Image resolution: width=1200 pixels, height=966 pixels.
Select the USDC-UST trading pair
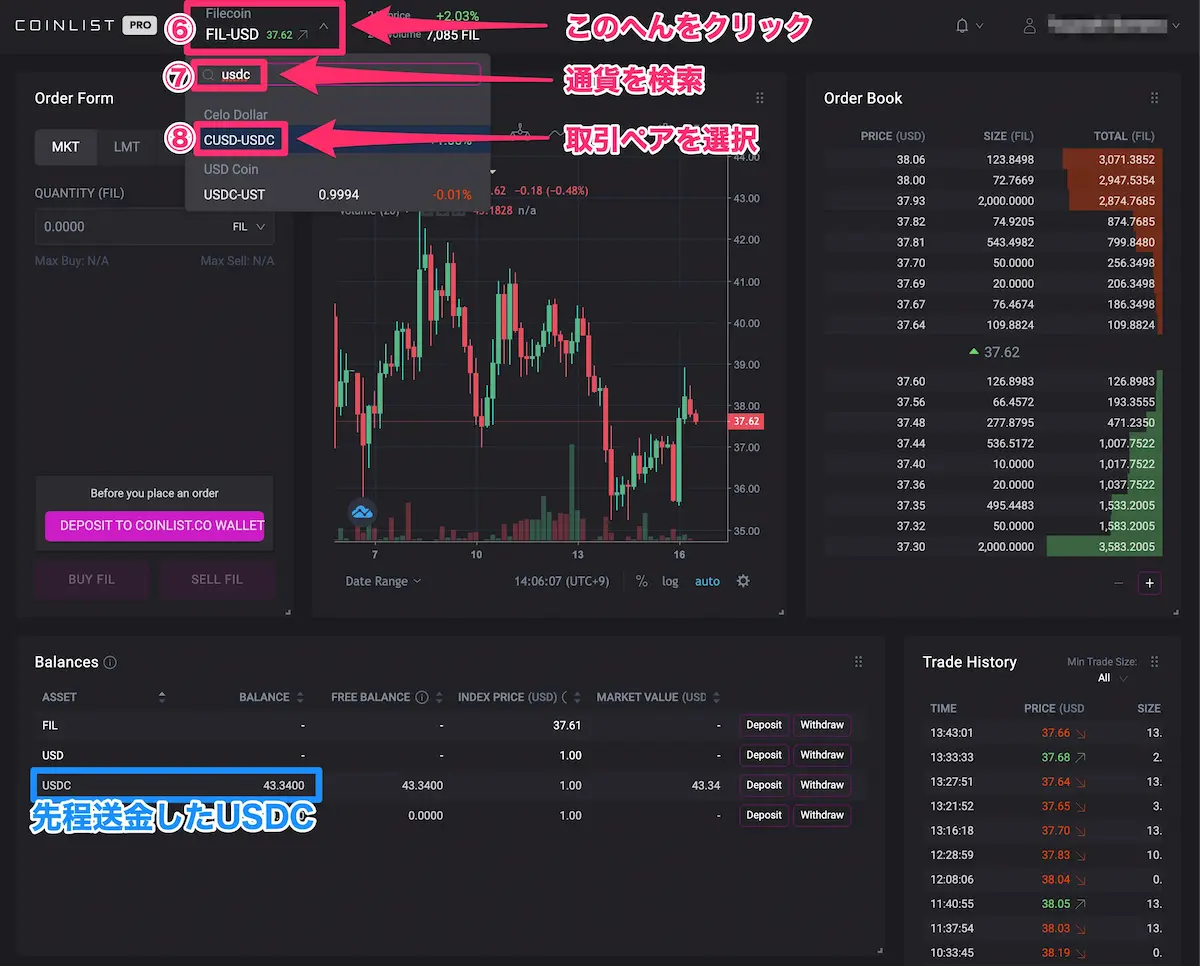pyautogui.click(x=337, y=195)
